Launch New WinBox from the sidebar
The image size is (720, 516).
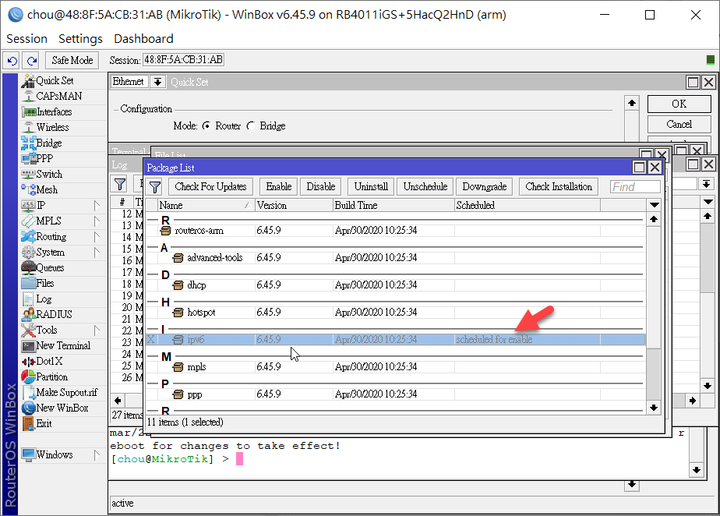tap(62, 408)
